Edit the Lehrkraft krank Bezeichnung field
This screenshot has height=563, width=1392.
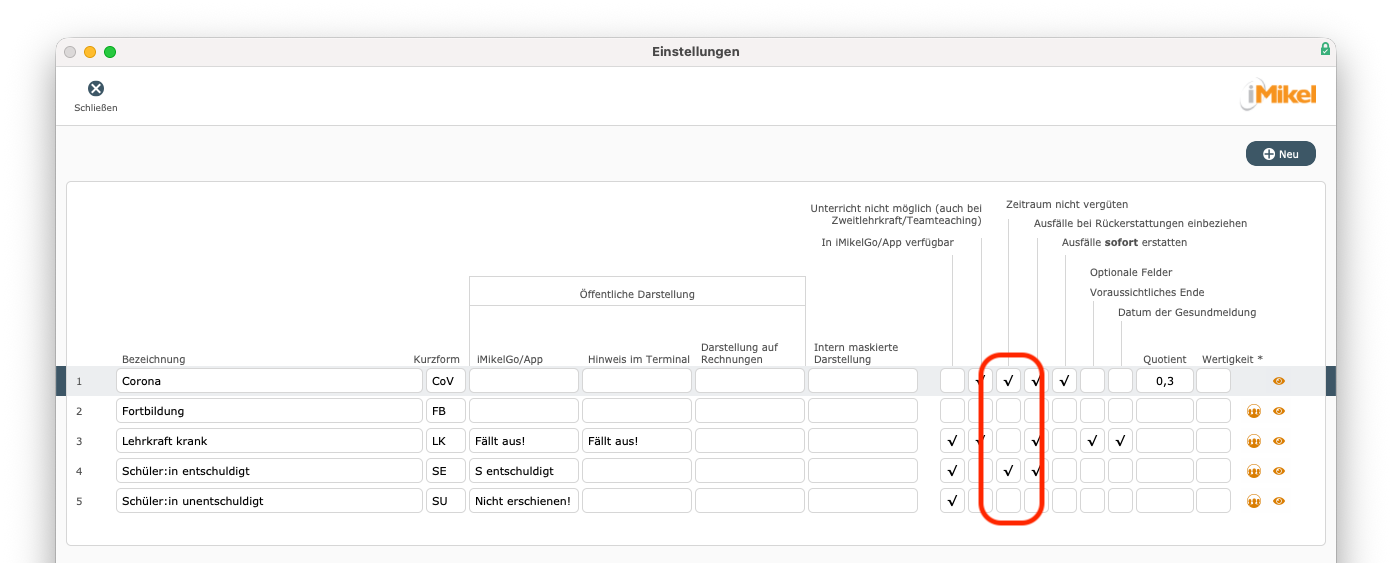point(269,441)
